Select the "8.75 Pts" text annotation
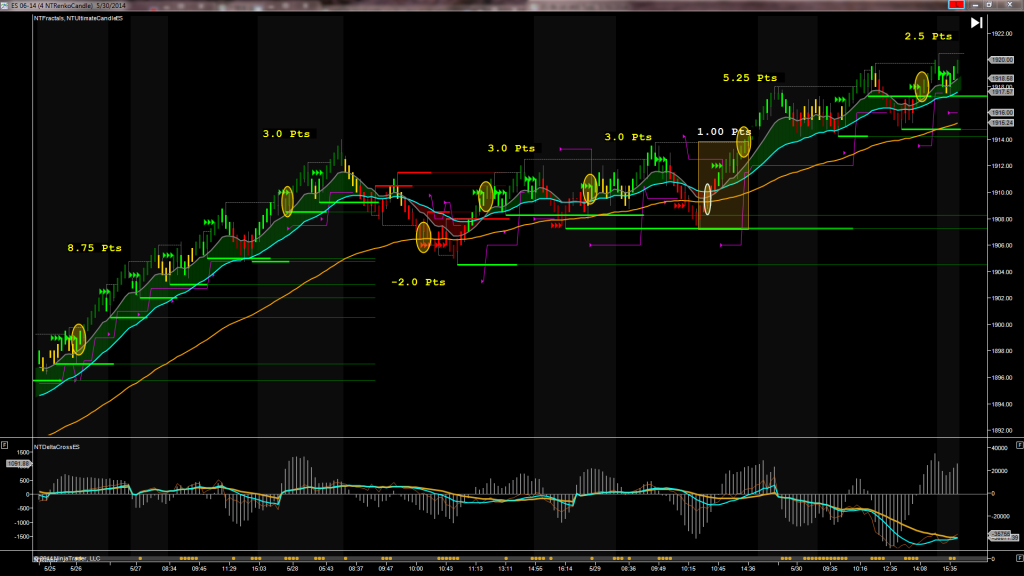This screenshot has height=576, width=1024. 94,247
